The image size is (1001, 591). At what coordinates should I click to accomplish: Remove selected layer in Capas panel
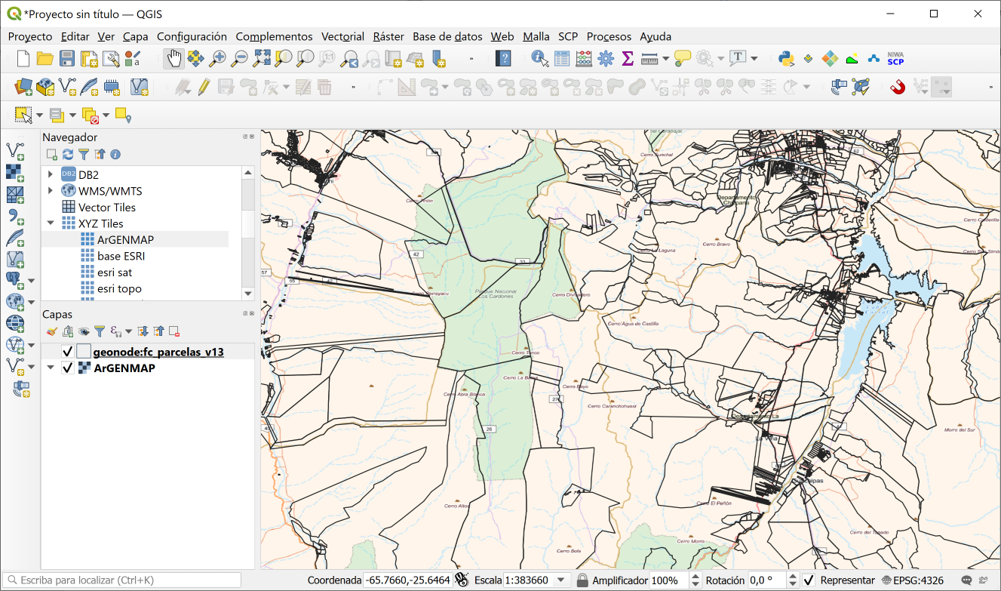(x=174, y=331)
